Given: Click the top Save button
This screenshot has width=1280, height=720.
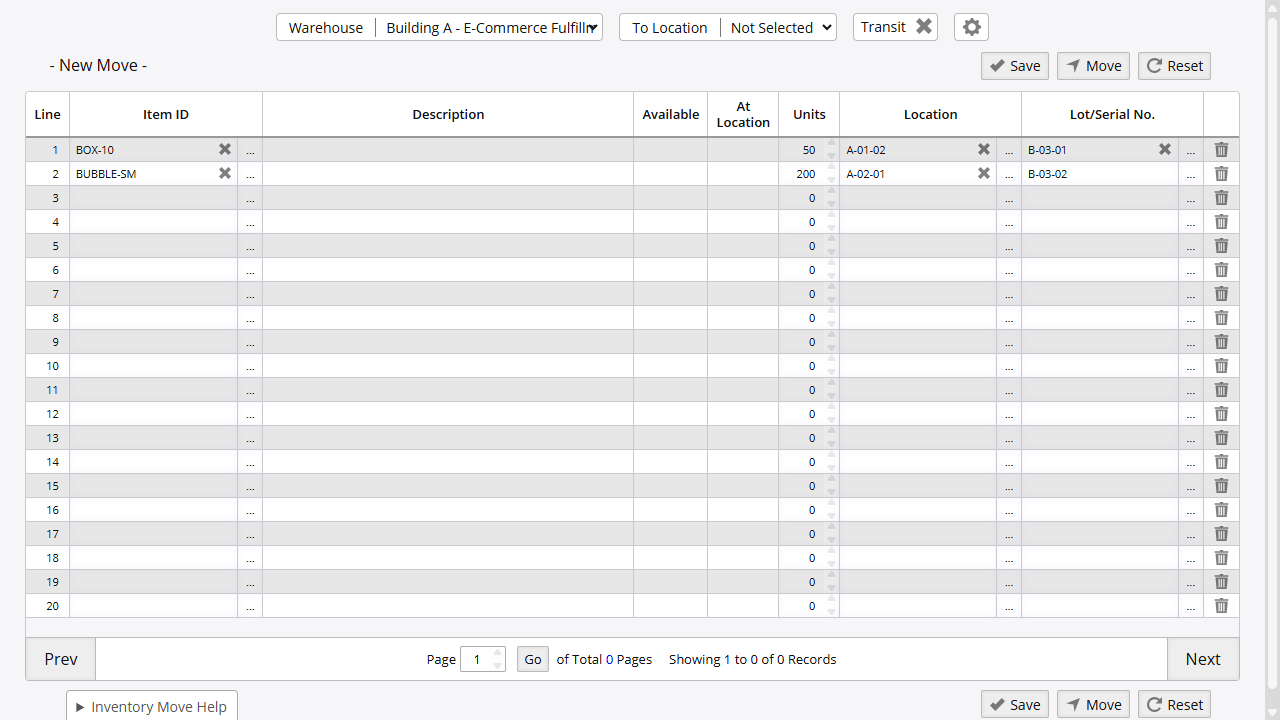Looking at the screenshot, I should tap(1014, 66).
